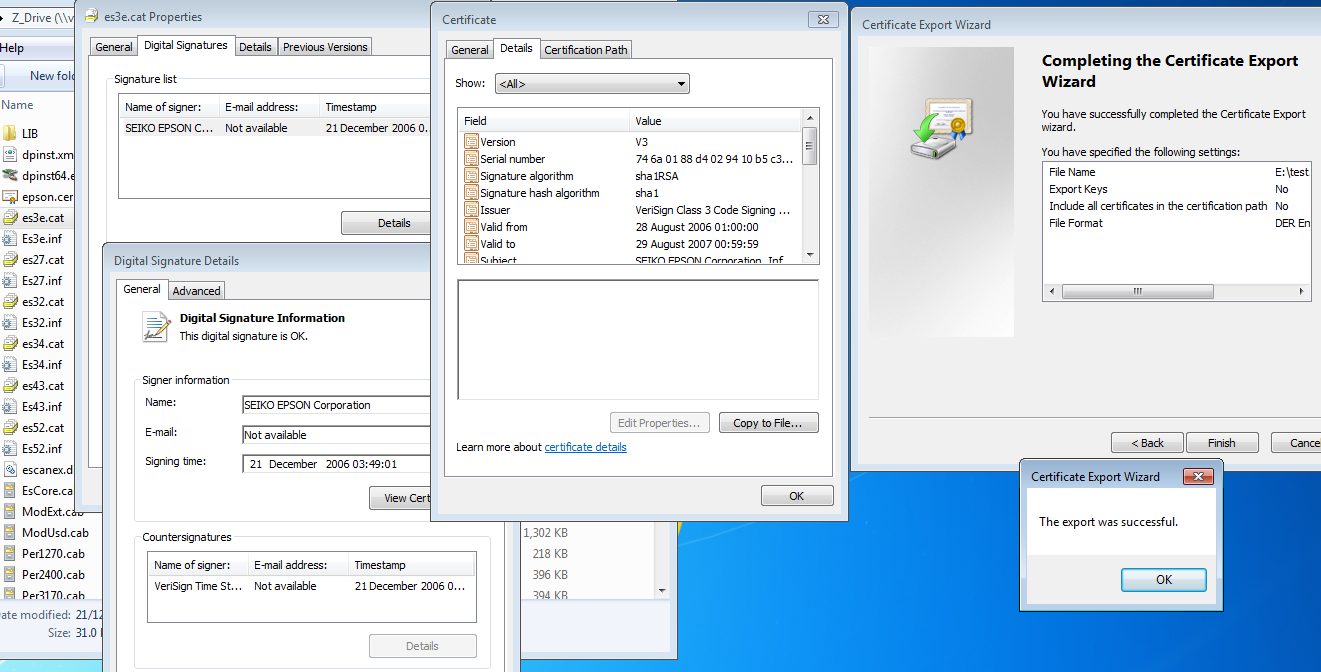Open the Previous Versions tab
1321x672 pixels.
(x=325, y=47)
